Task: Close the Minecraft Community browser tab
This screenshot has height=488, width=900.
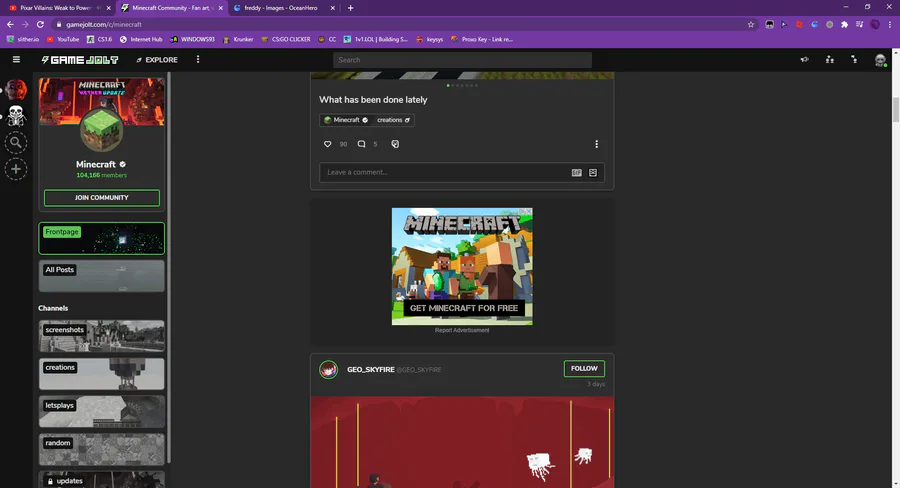Action: (x=220, y=8)
